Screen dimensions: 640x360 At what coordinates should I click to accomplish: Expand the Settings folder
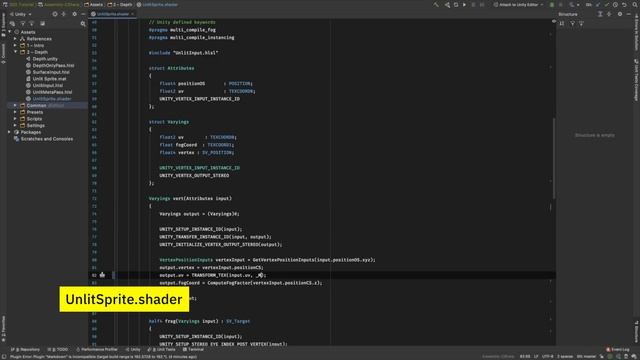tap(16, 125)
